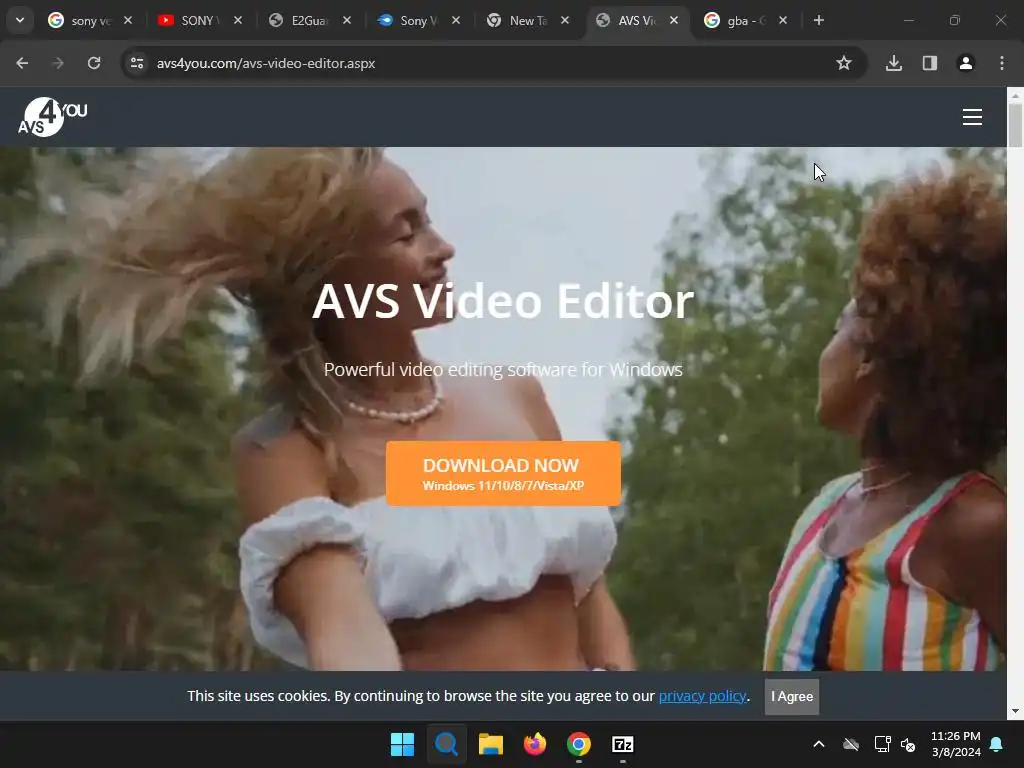The image size is (1024, 768).
Task: Click the OneDrive cloud tray icon
Action: (x=851, y=744)
